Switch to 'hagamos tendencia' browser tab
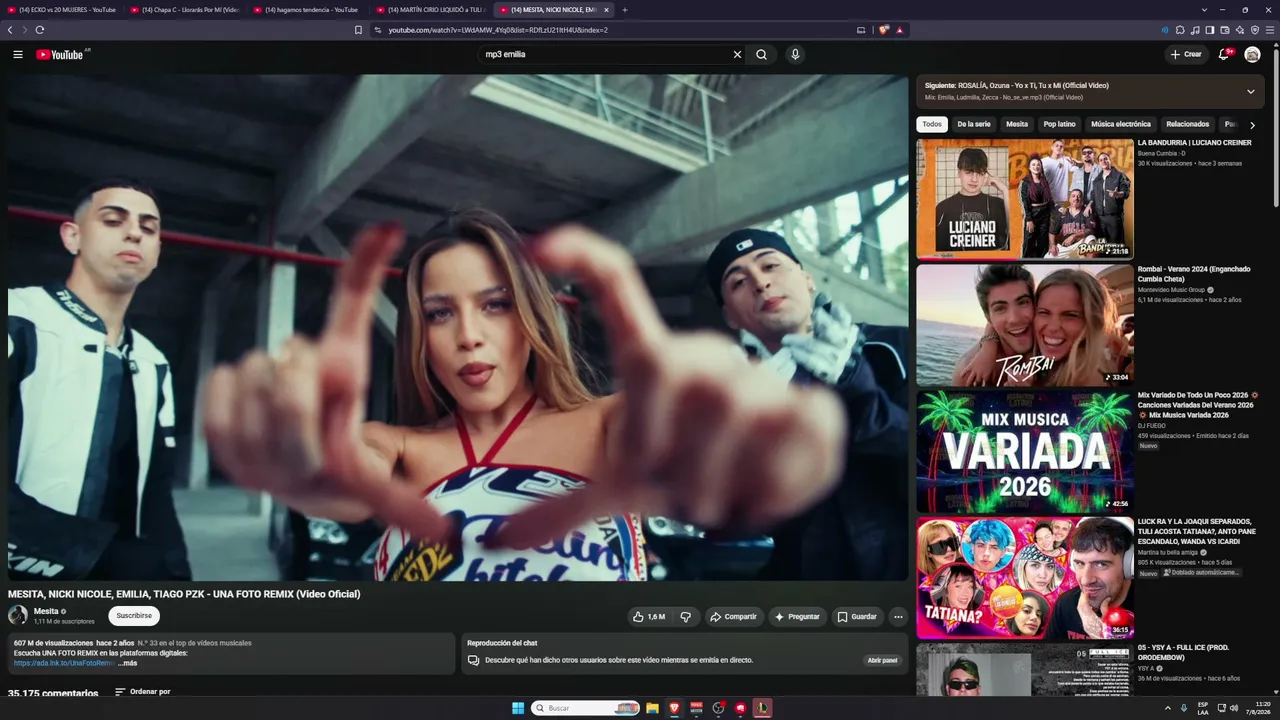The height and width of the screenshot is (720, 1280). [308, 10]
